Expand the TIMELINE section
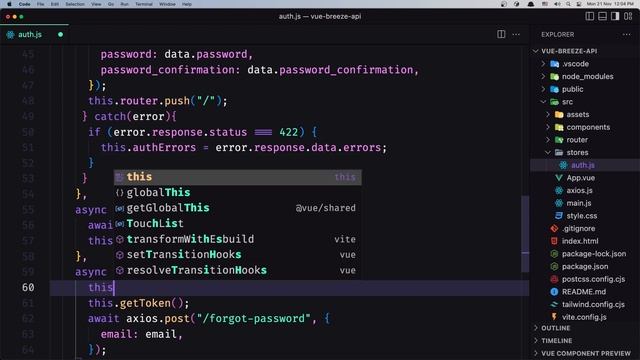This screenshot has height=360, width=640. click(x=536, y=340)
